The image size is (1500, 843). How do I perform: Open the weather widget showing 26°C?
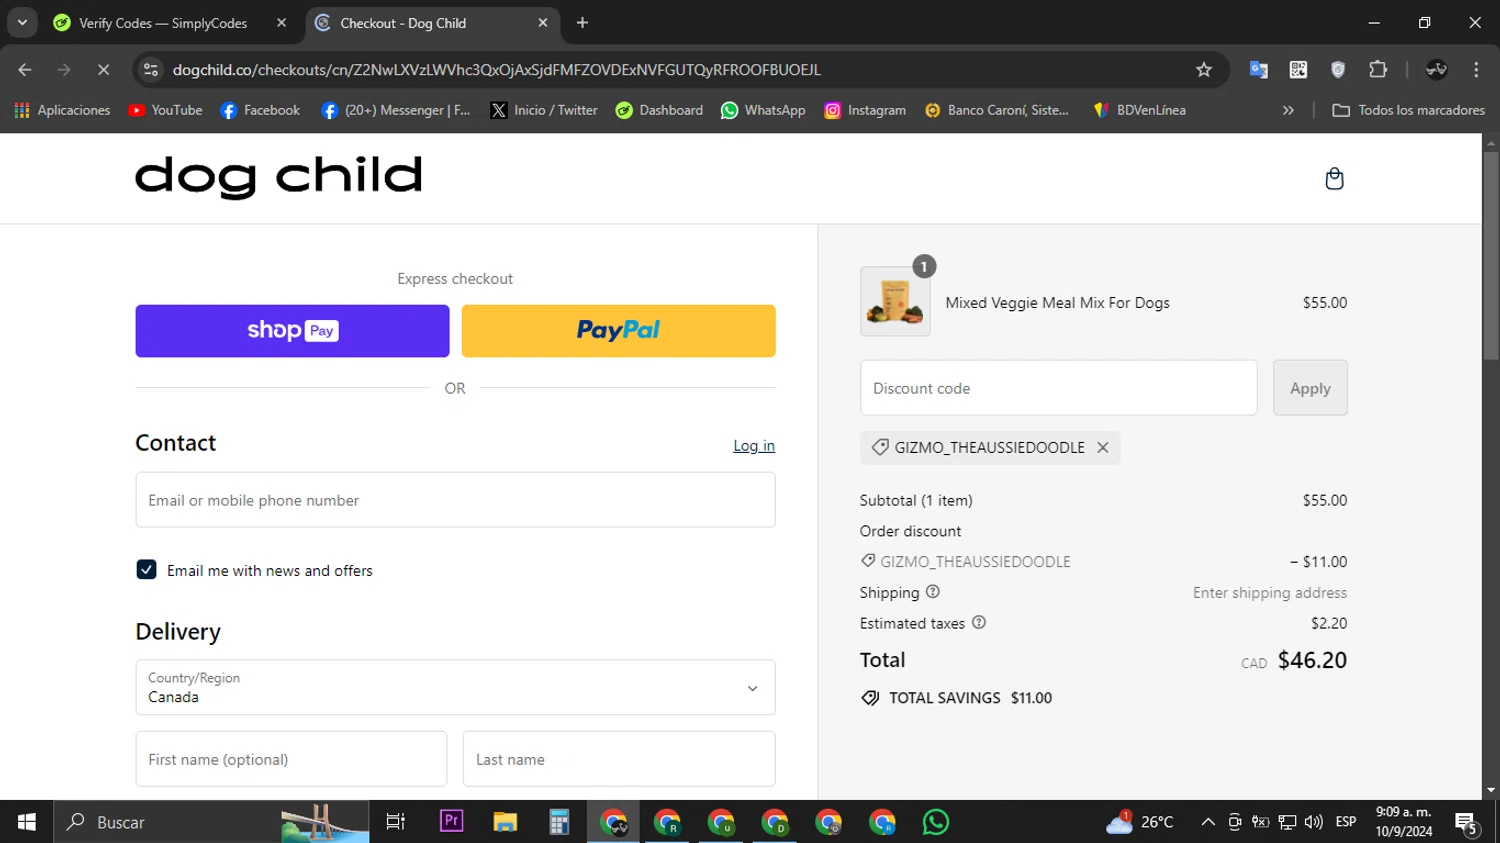[1140, 822]
